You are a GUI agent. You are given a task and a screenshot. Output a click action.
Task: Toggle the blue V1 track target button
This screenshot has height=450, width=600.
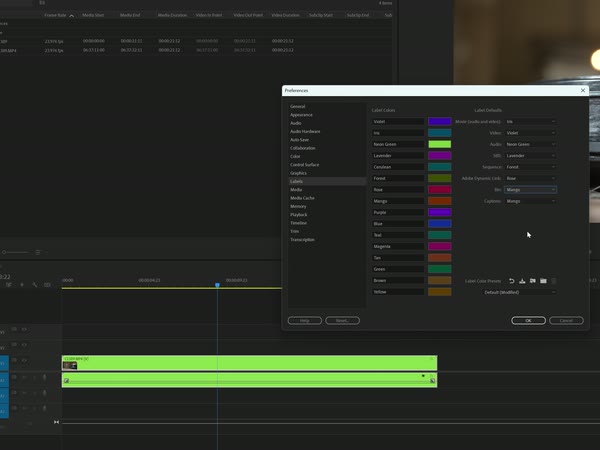pyautogui.click(x=4, y=363)
